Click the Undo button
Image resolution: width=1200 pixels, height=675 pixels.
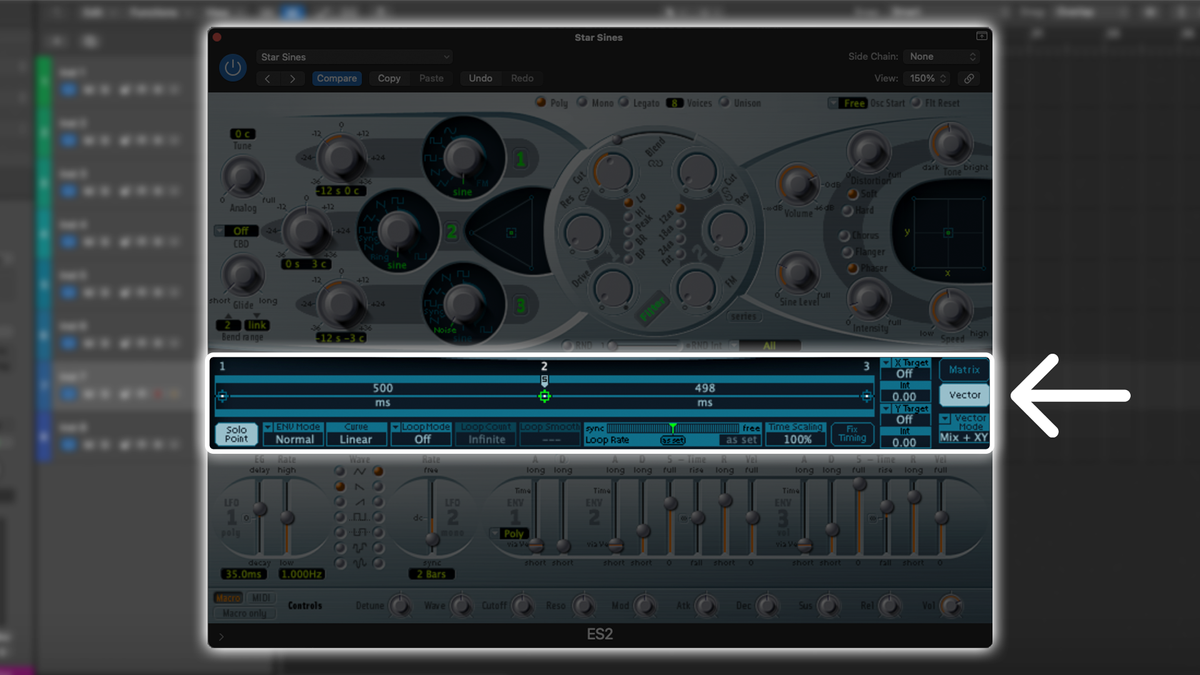click(481, 78)
